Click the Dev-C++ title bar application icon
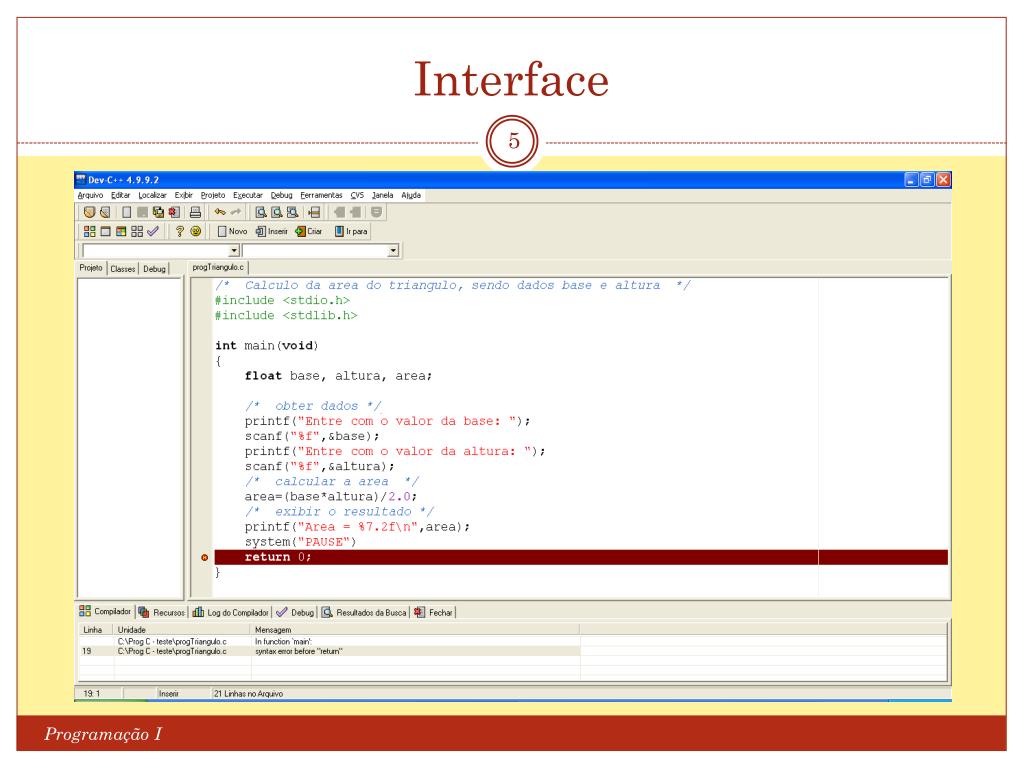1024x768 pixels. [x=81, y=179]
